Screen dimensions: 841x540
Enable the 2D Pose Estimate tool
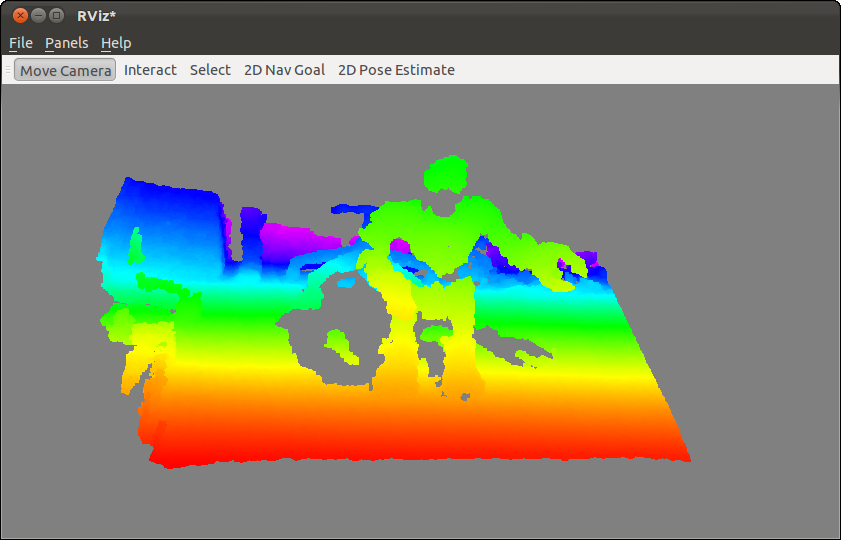click(x=396, y=70)
